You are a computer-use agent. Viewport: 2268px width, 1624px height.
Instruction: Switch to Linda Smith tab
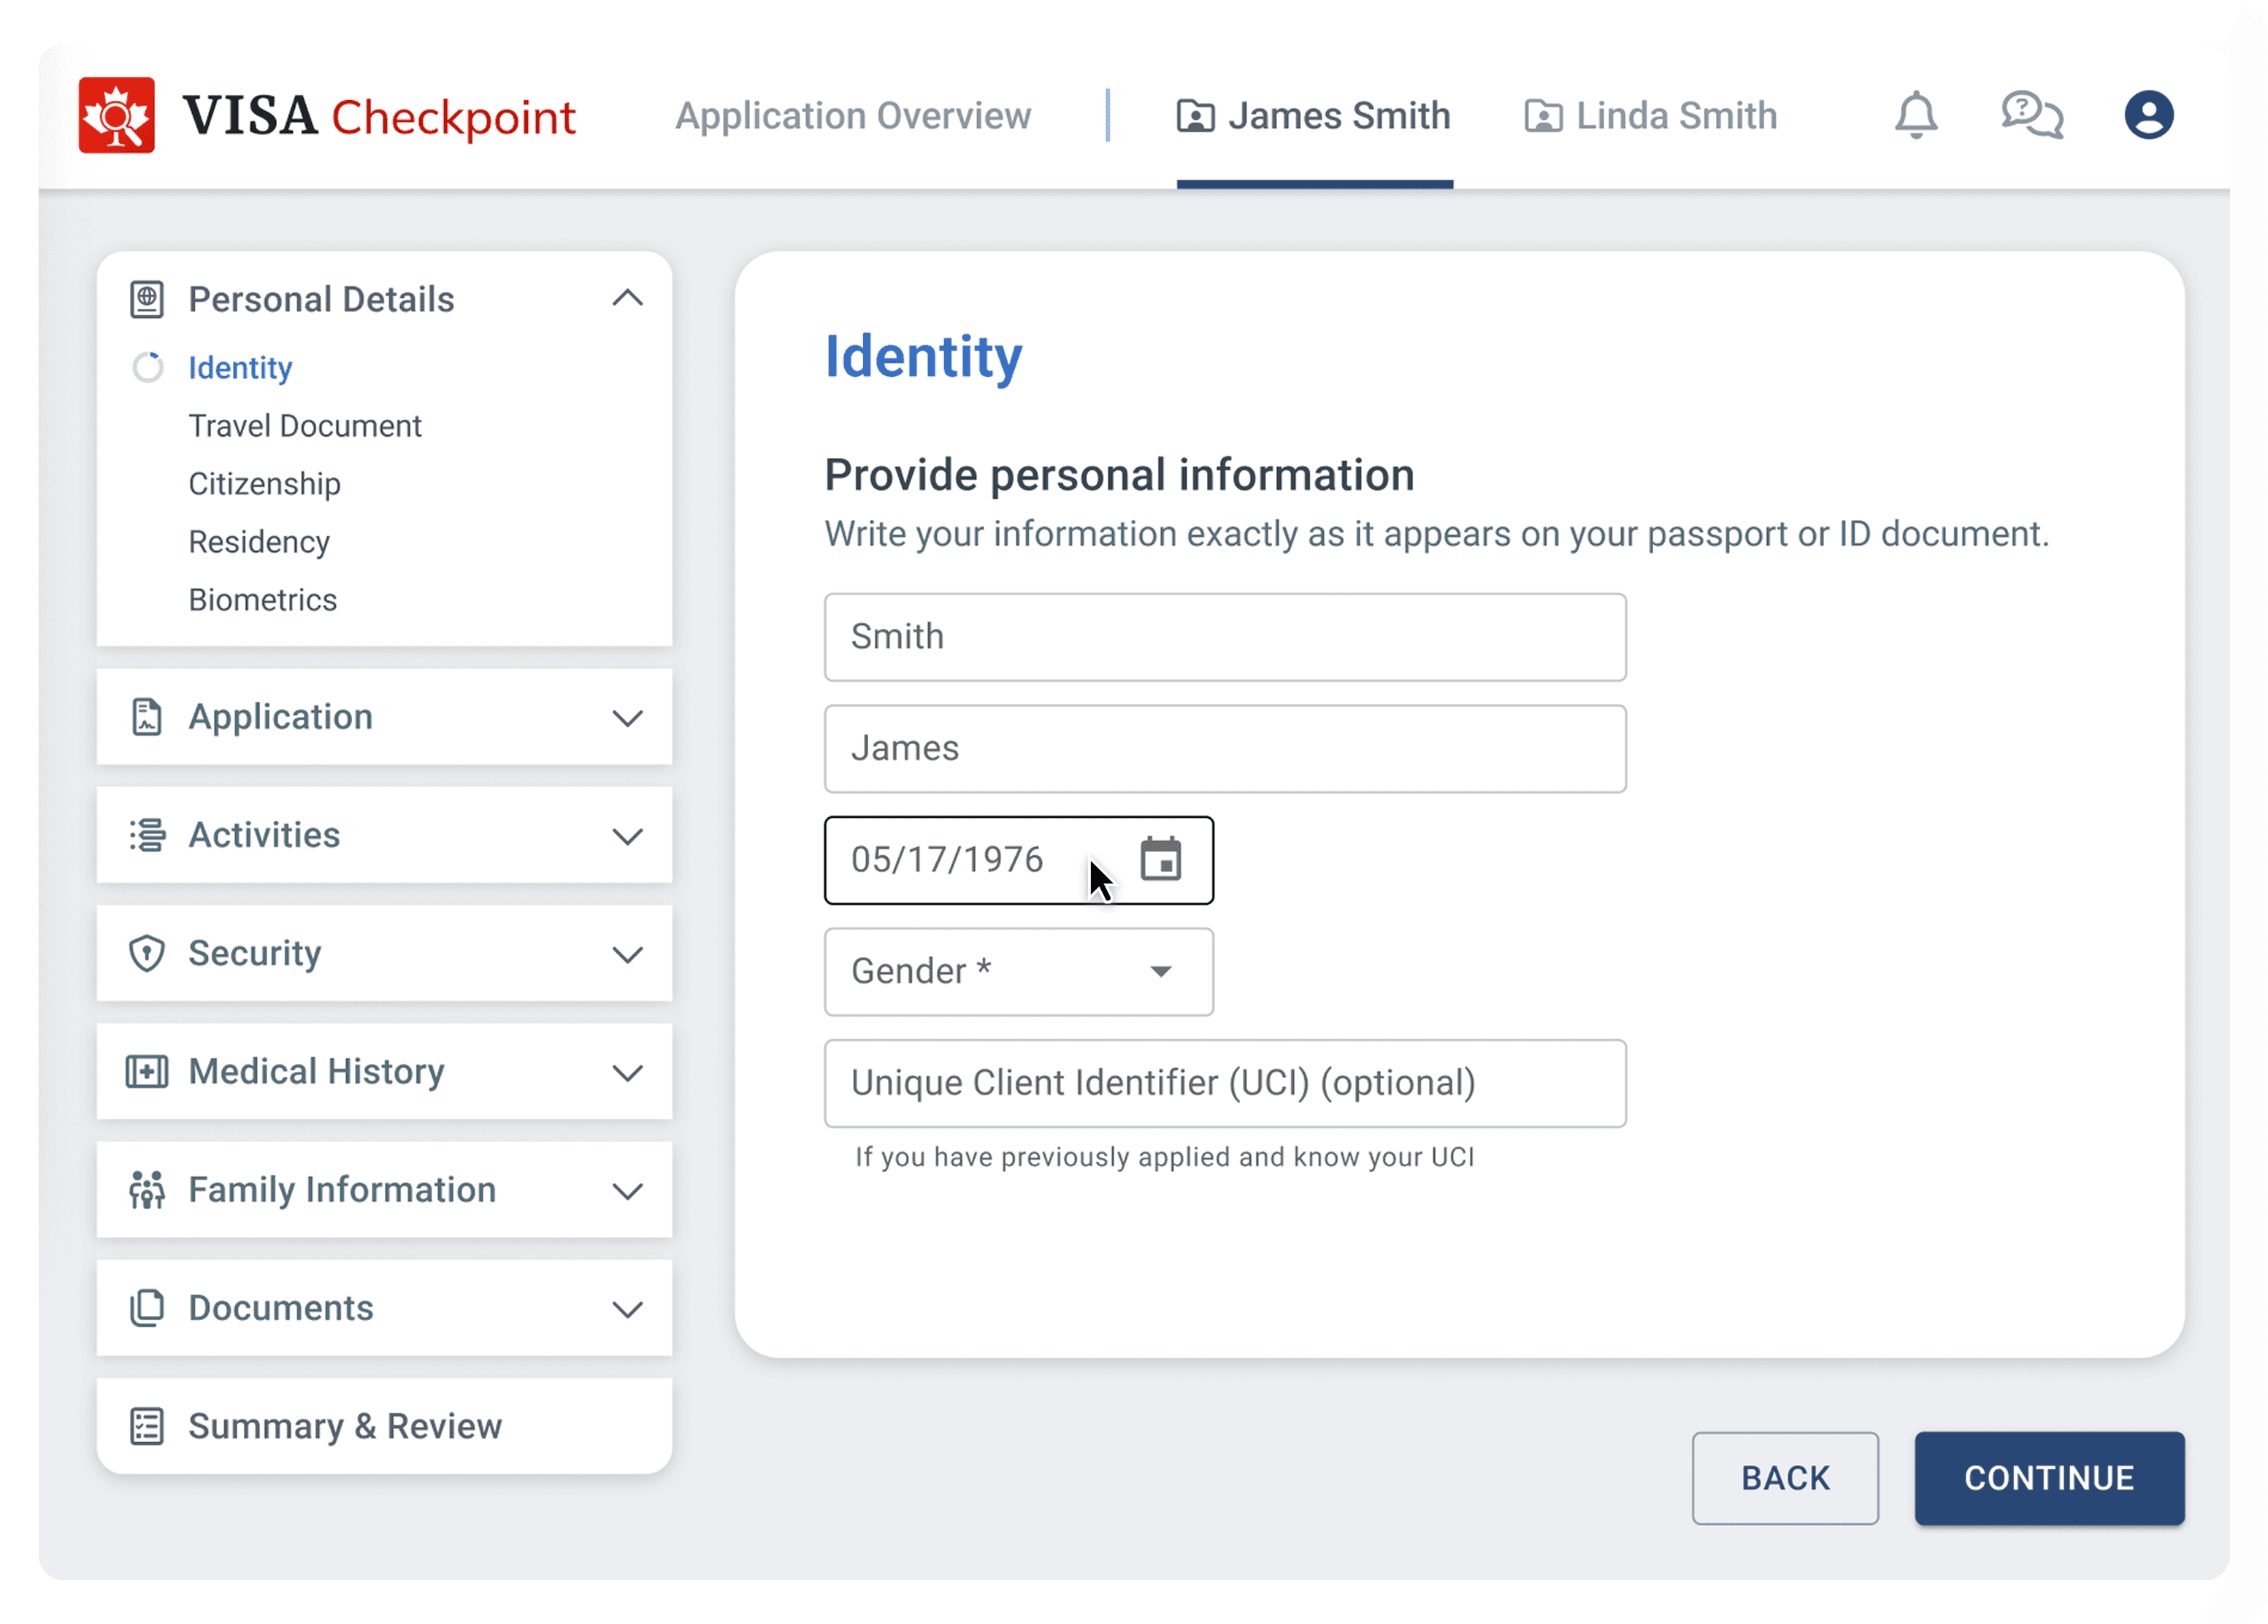click(1651, 116)
